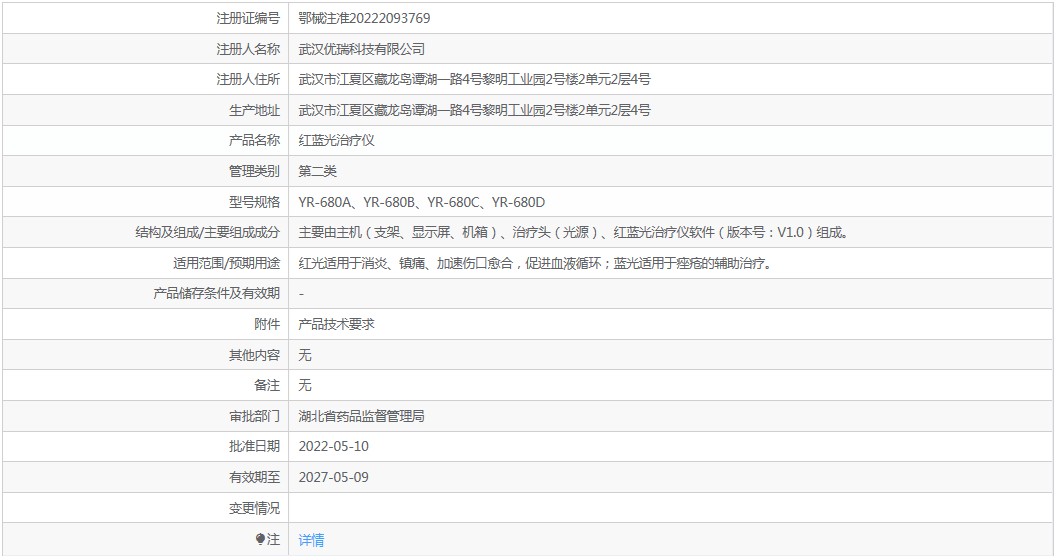Select model list starting YR-680A

pos(421,202)
